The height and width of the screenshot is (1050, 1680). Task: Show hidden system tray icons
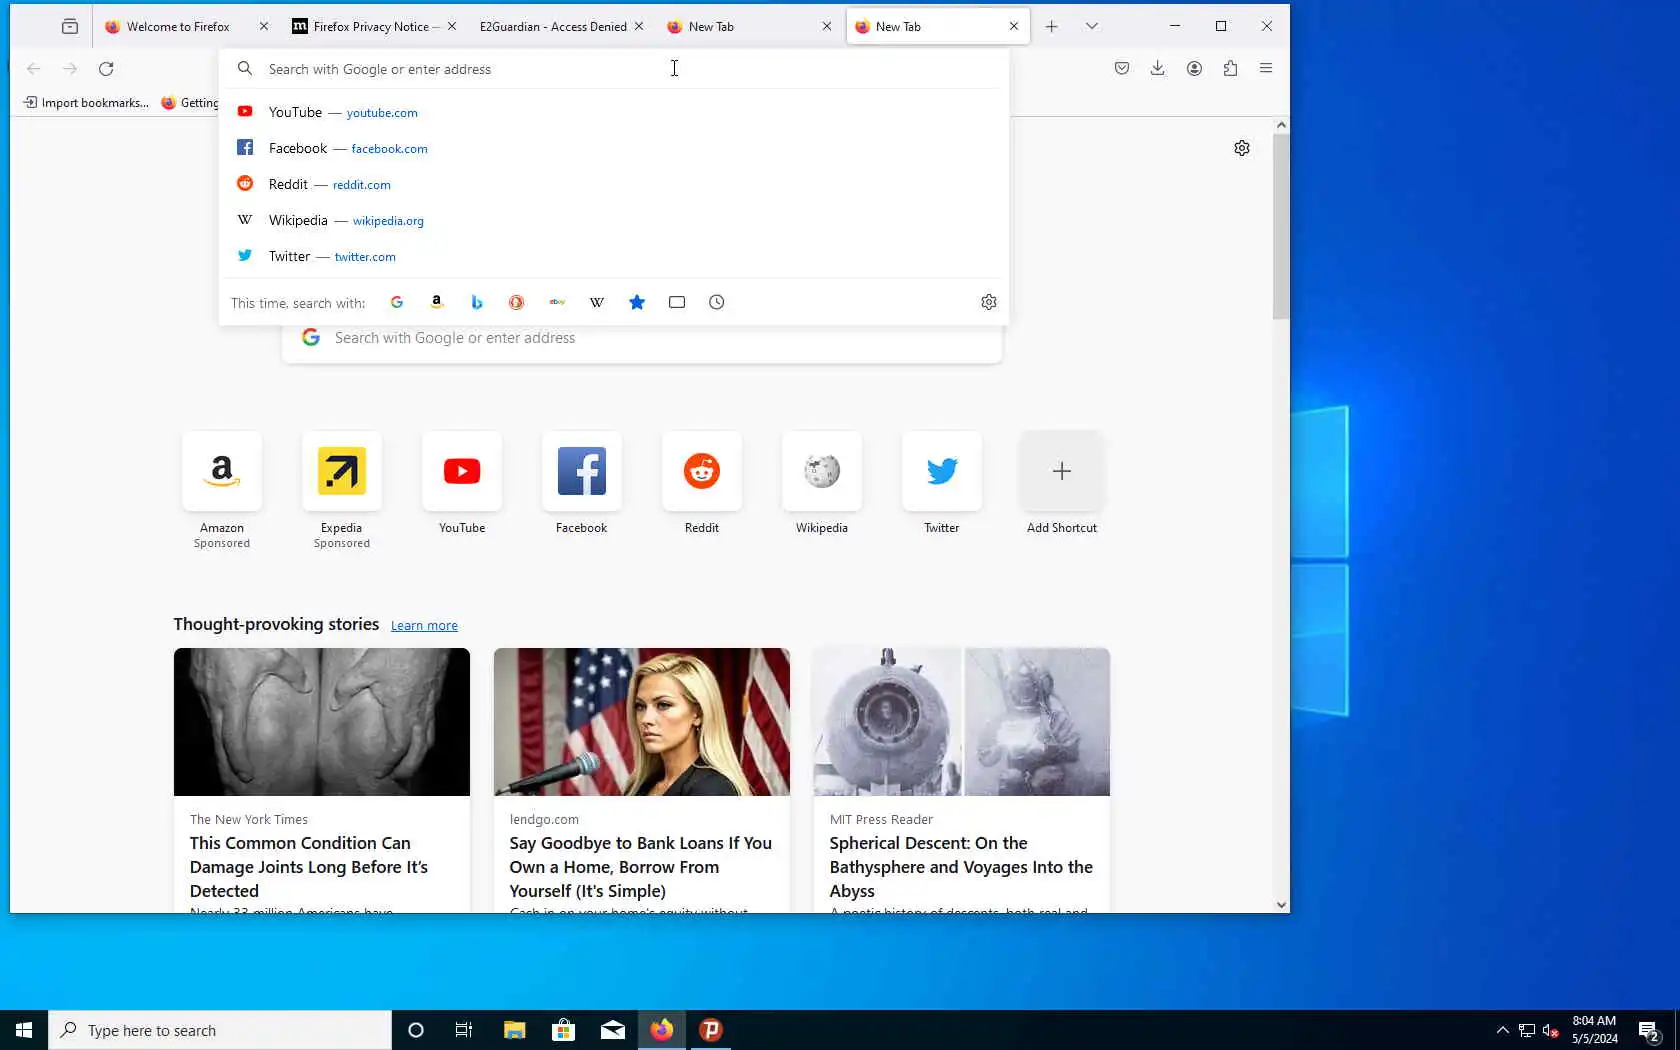1502,1030
